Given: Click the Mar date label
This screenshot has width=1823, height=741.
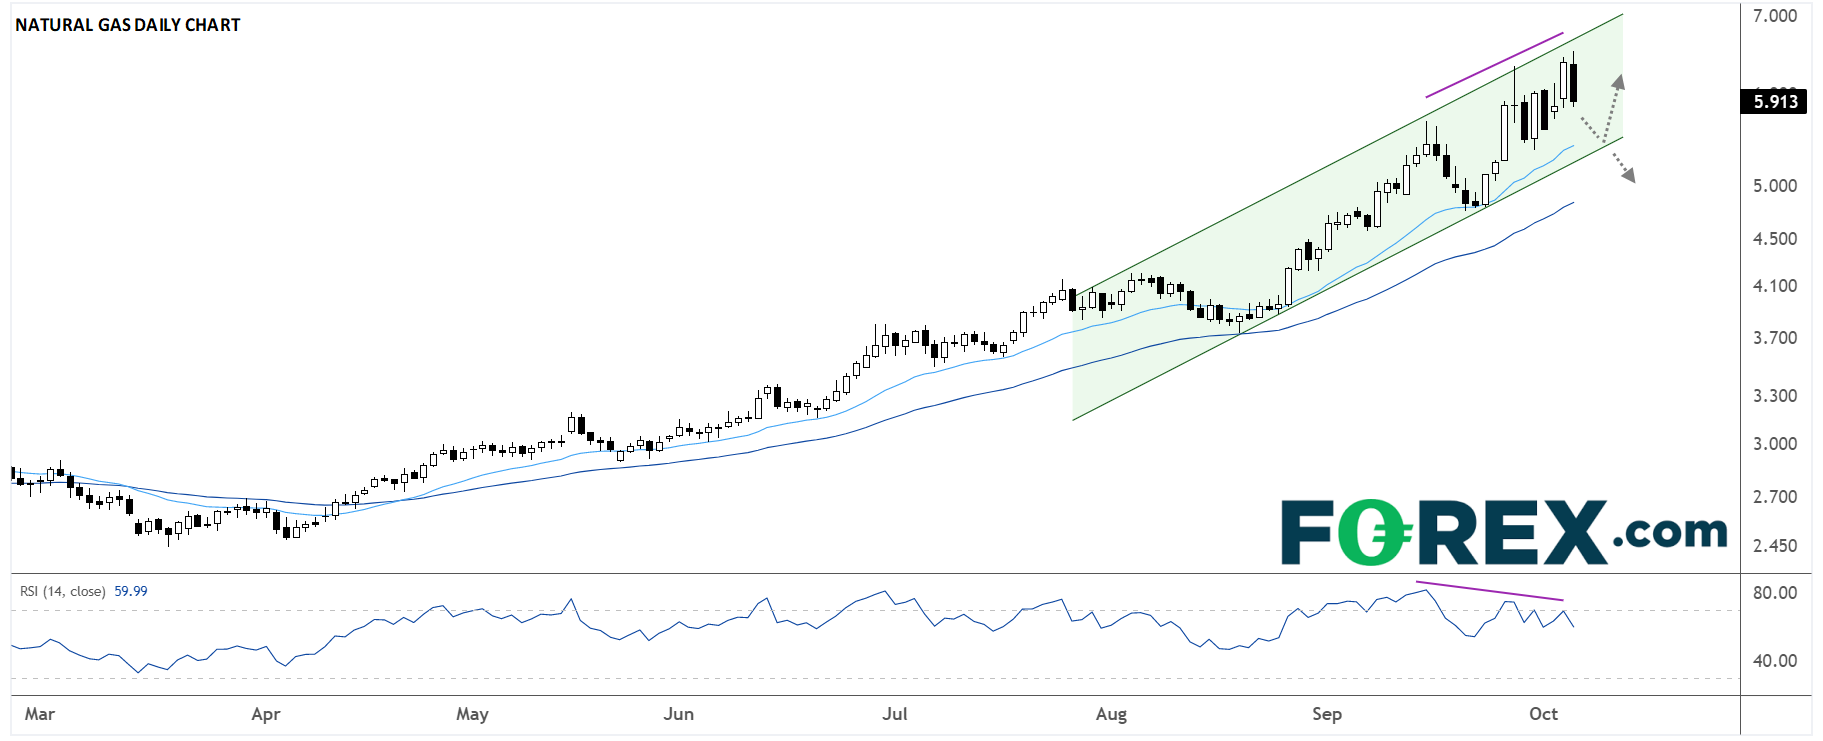Looking at the screenshot, I should point(40,714).
